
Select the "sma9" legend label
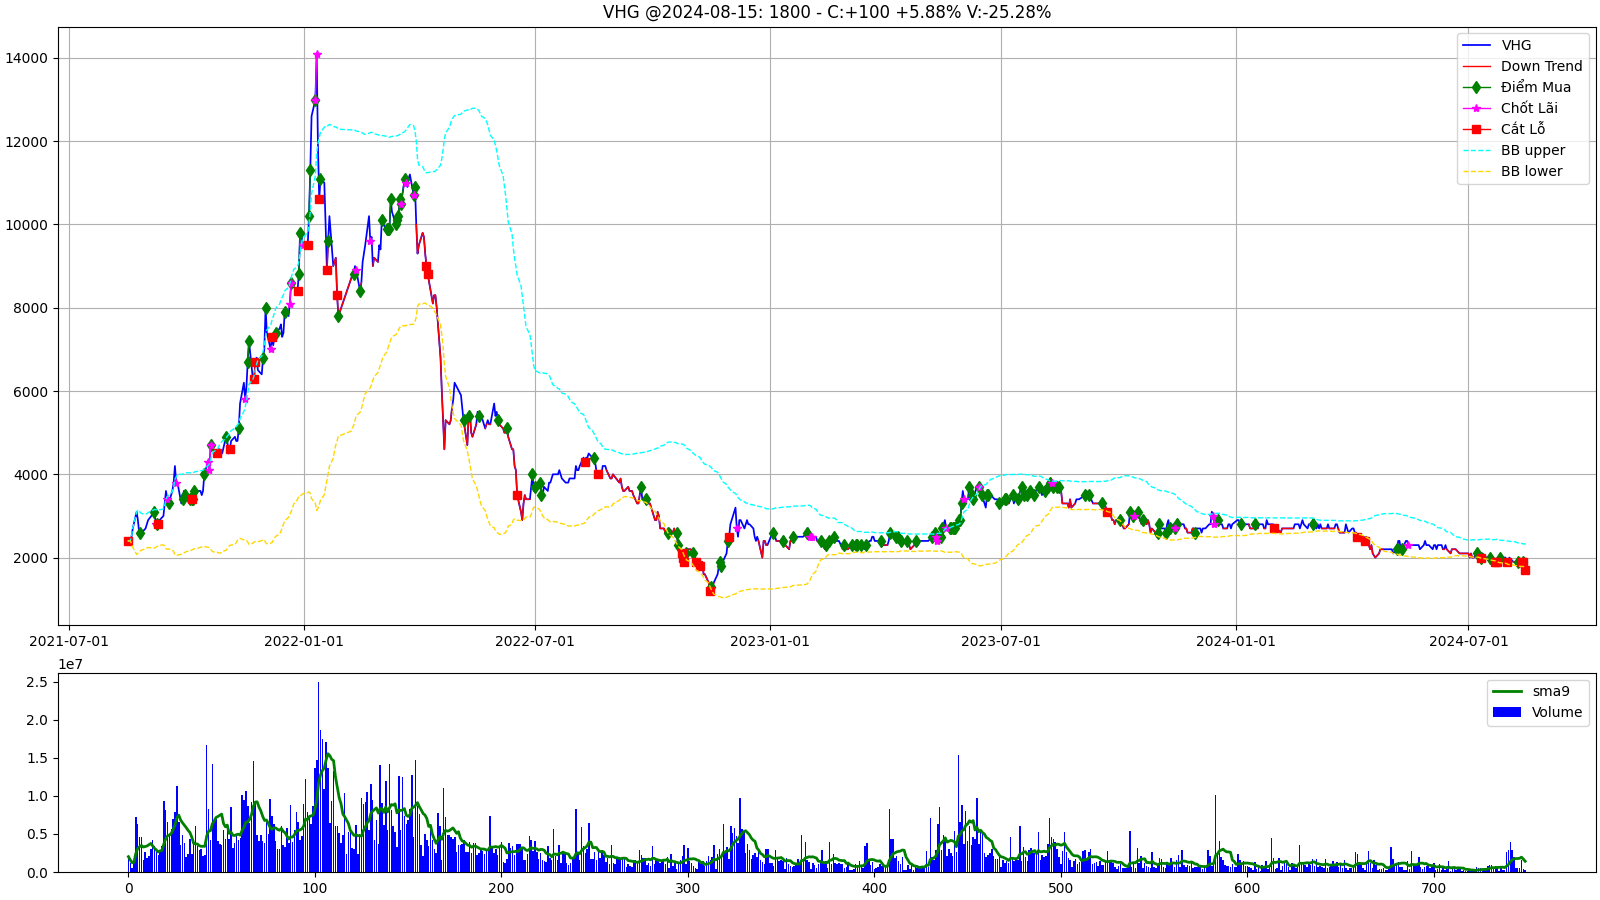coord(1551,691)
